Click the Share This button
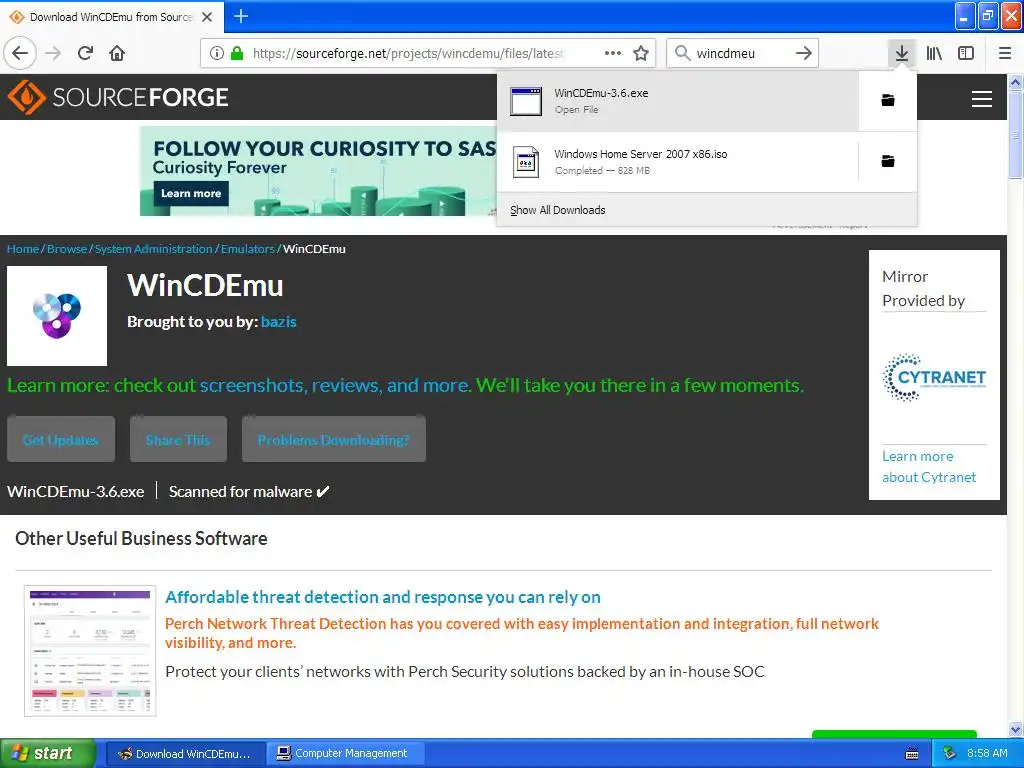 tap(178, 440)
